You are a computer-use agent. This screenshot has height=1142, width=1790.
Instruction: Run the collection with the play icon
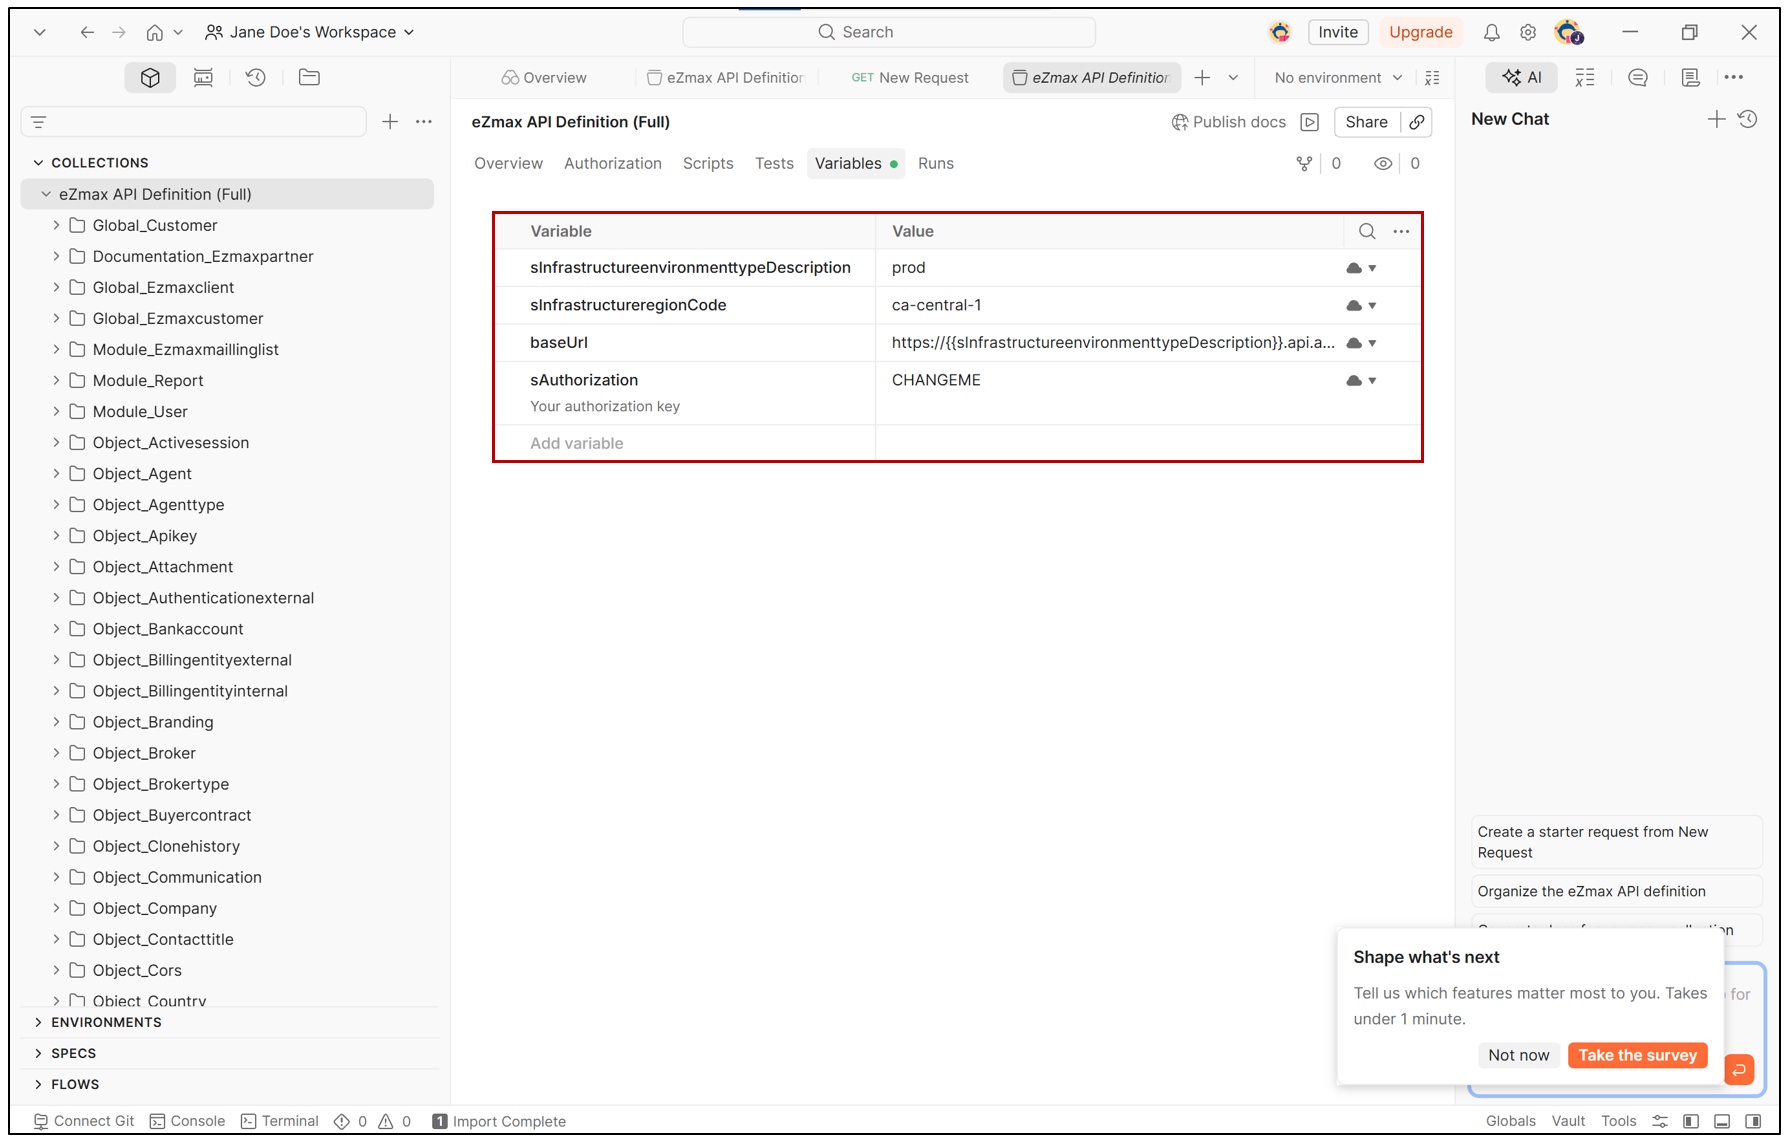[1310, 122]
